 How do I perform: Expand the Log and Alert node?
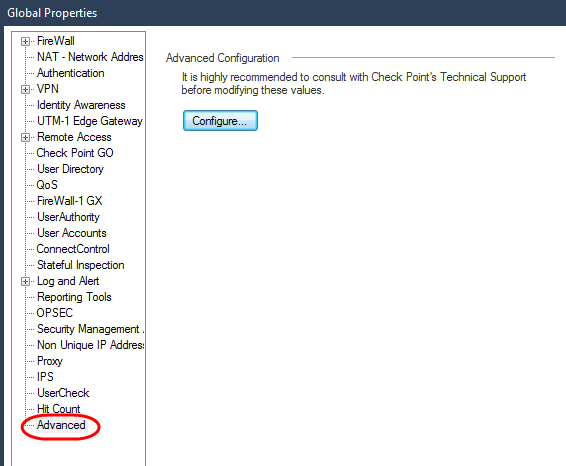pyautogui.click(x=25, y=282)
